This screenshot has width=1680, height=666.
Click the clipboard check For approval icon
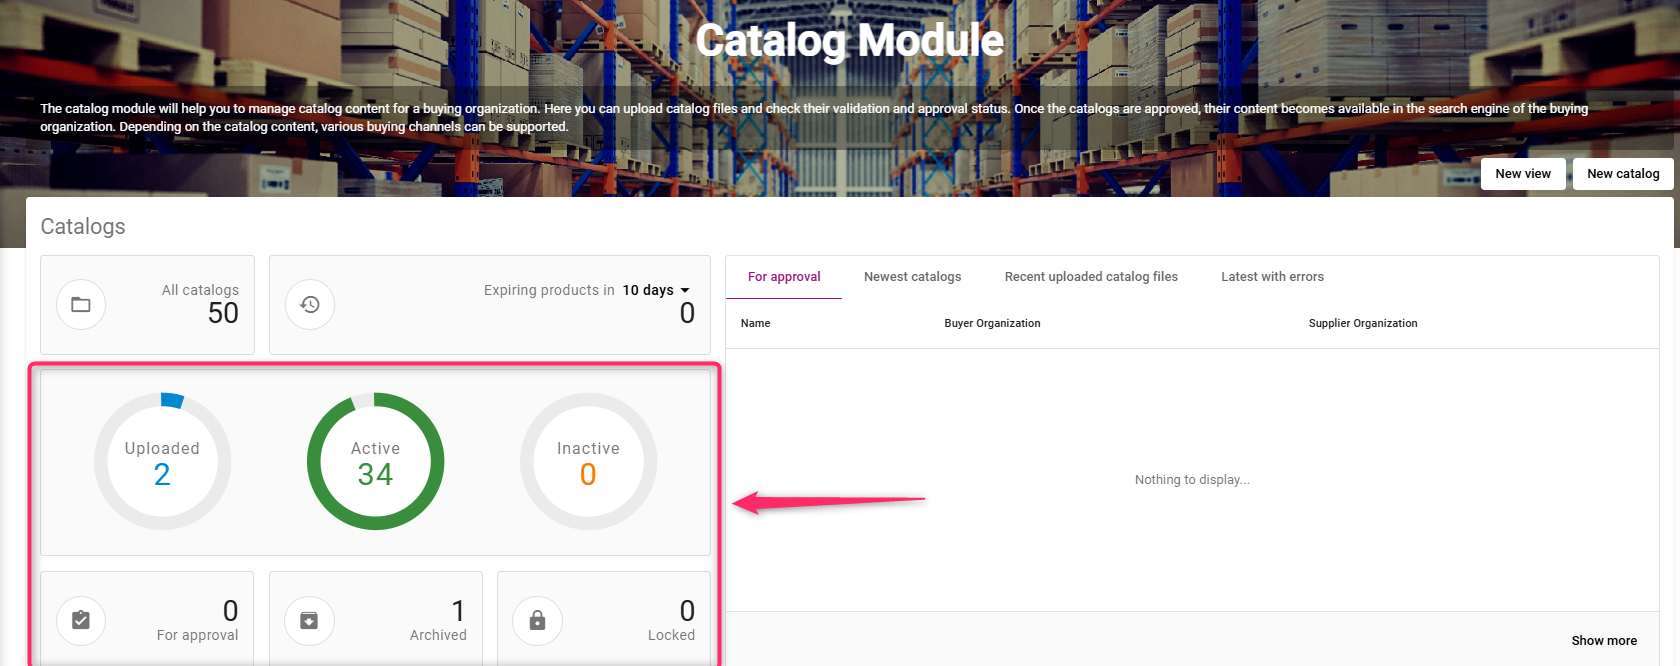point(81,621)
